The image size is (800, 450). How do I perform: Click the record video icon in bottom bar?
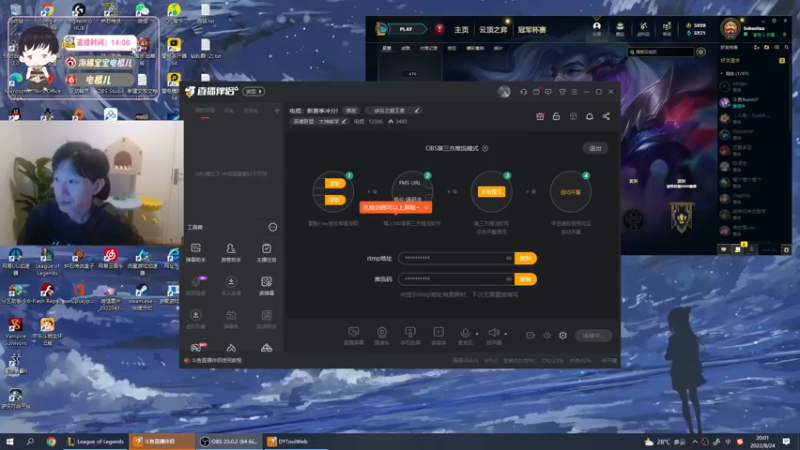click(531, 335)
